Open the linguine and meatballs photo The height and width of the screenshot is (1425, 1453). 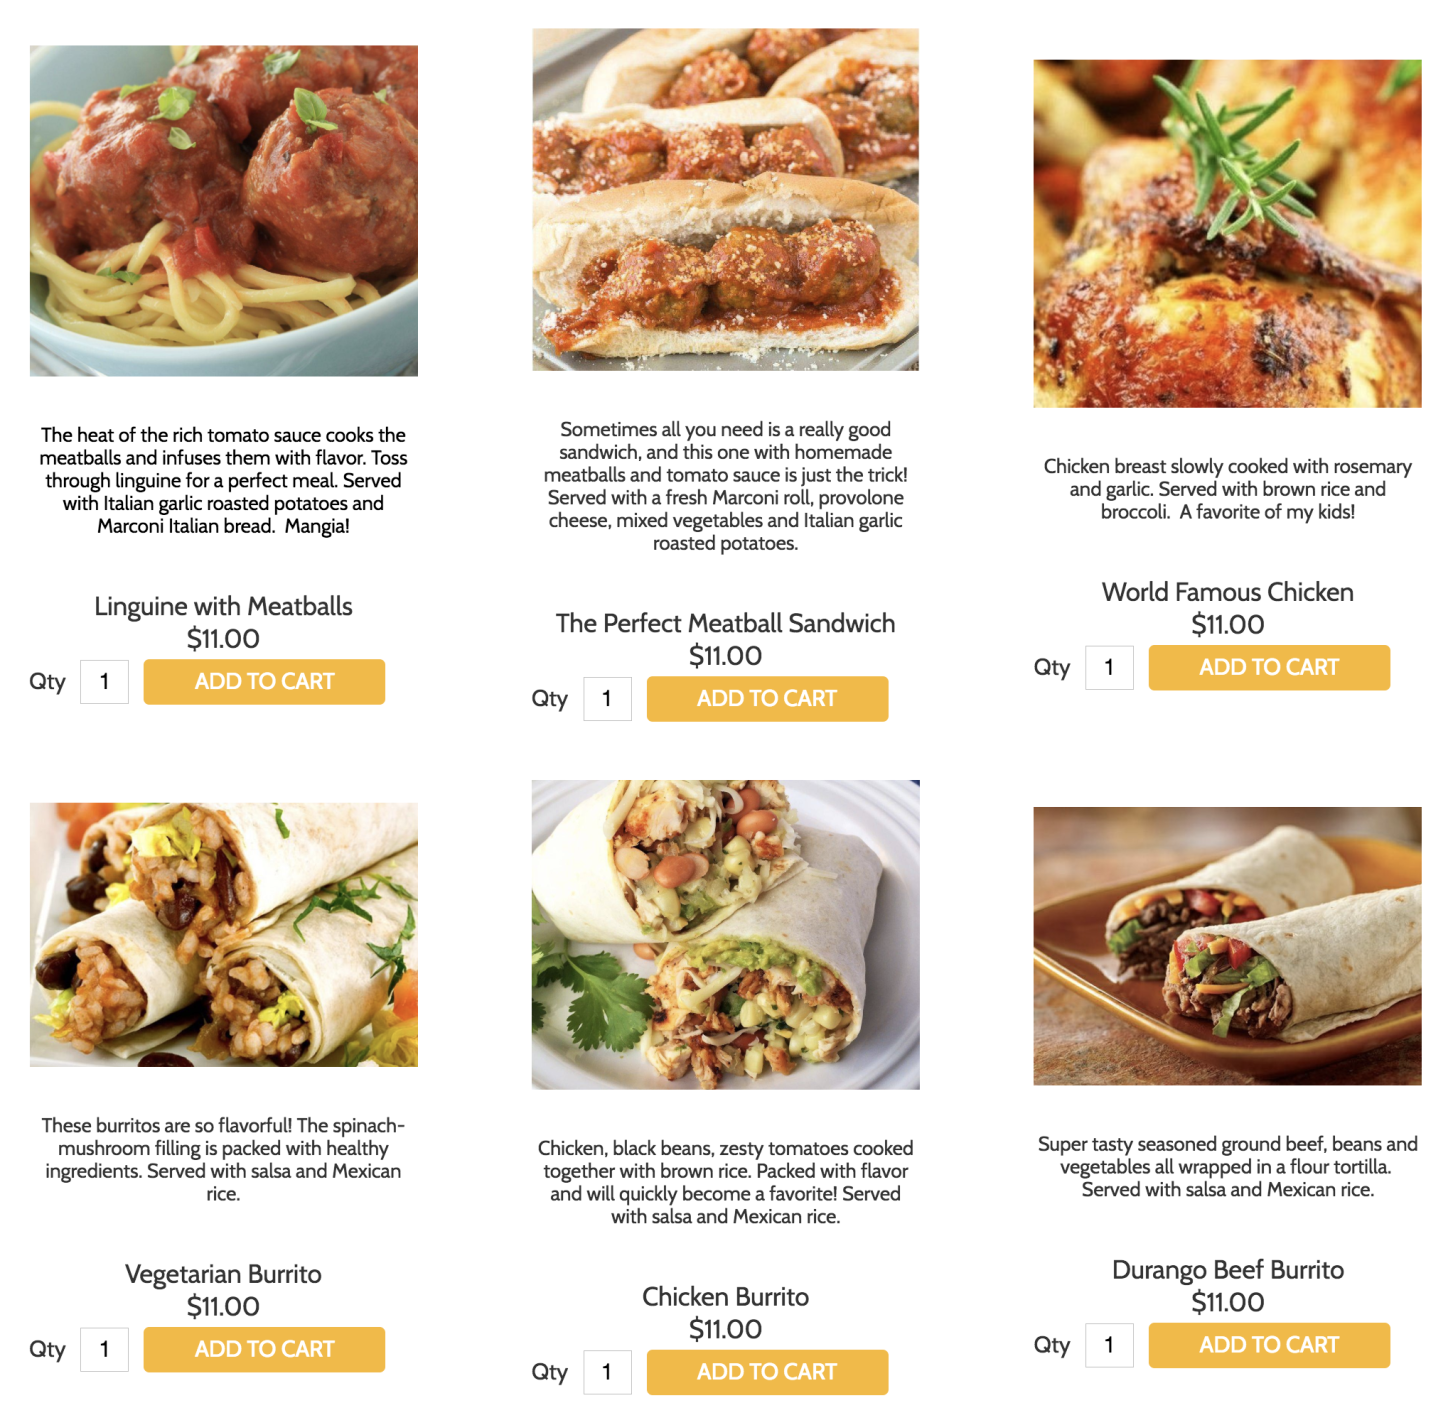pyautogui.click(x=224, y=211)
